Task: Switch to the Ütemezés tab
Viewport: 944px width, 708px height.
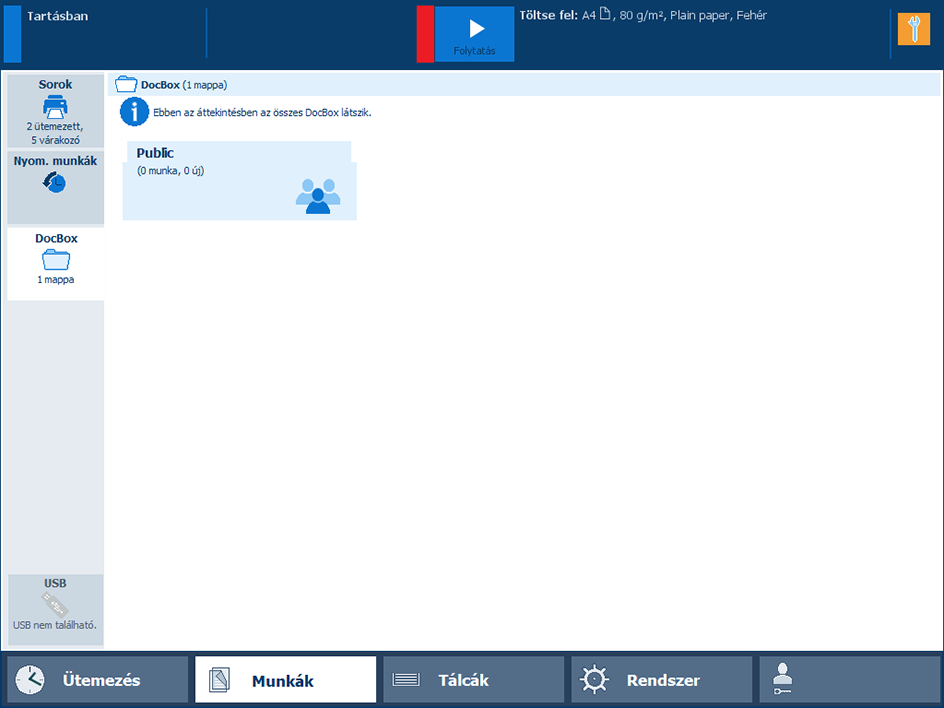Action: (x=97, y=680)
